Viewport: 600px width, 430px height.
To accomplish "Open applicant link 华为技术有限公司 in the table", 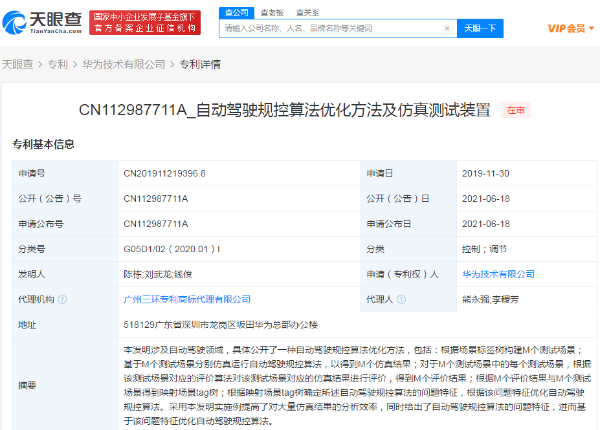I will (x=498, y=274).
